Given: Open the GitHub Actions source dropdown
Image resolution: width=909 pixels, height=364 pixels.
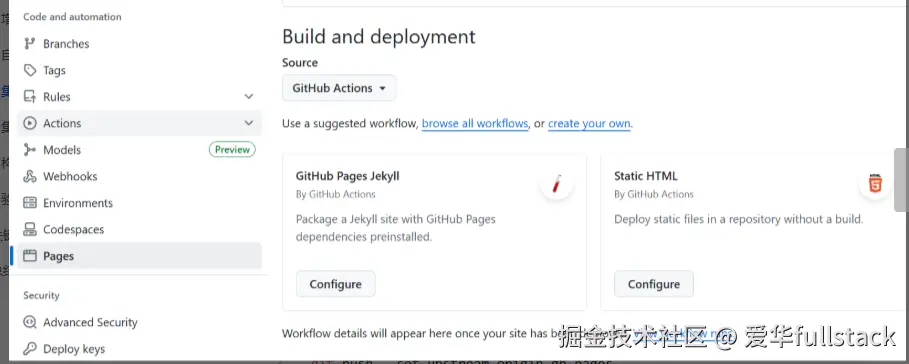Looking at the screenshot, I should (339, 88).
